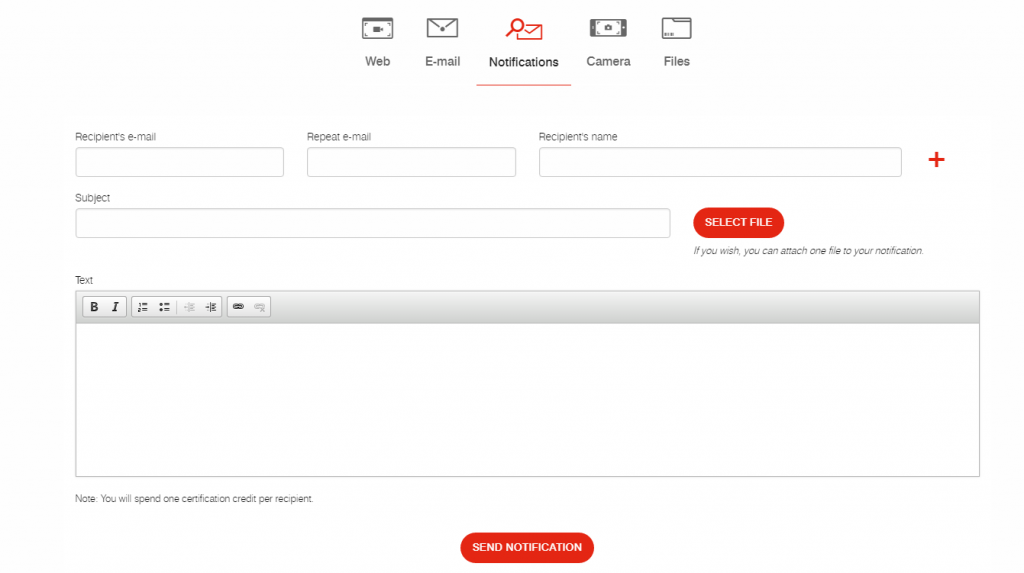This screenshot has height=573, width=1024.
Task: Insert a numbered list
Action: click(143, 307)
